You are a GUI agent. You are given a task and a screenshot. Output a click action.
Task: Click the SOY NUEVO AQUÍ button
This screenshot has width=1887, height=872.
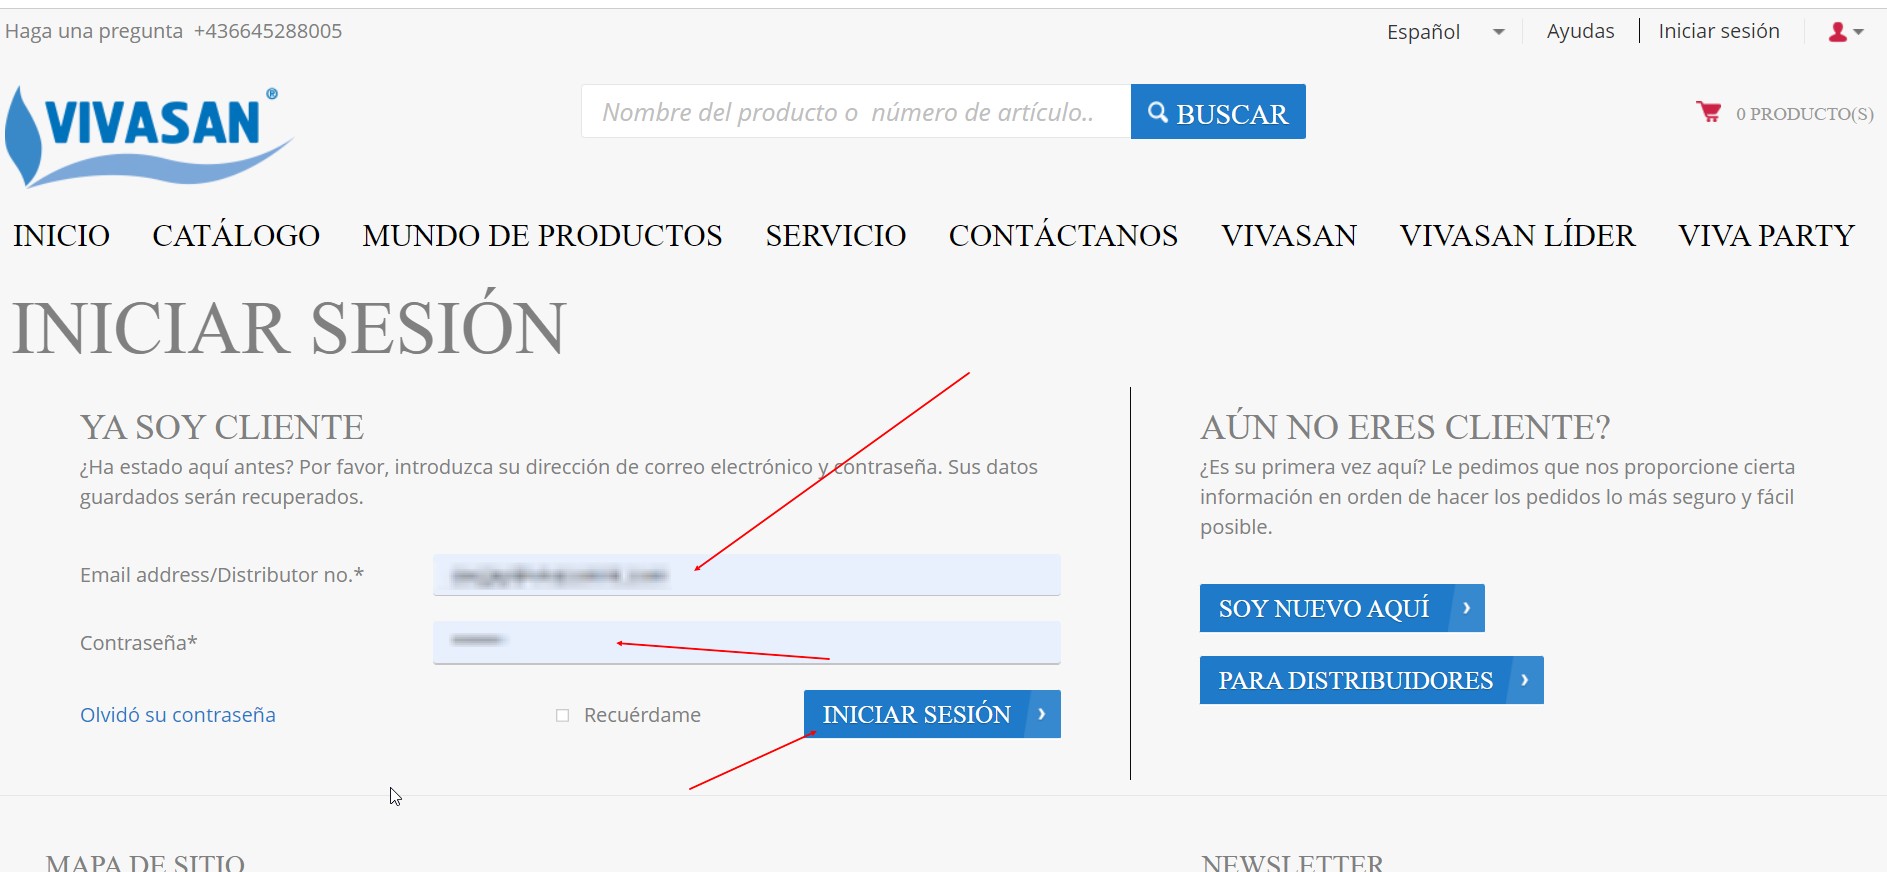click(x=1342, y=608)
